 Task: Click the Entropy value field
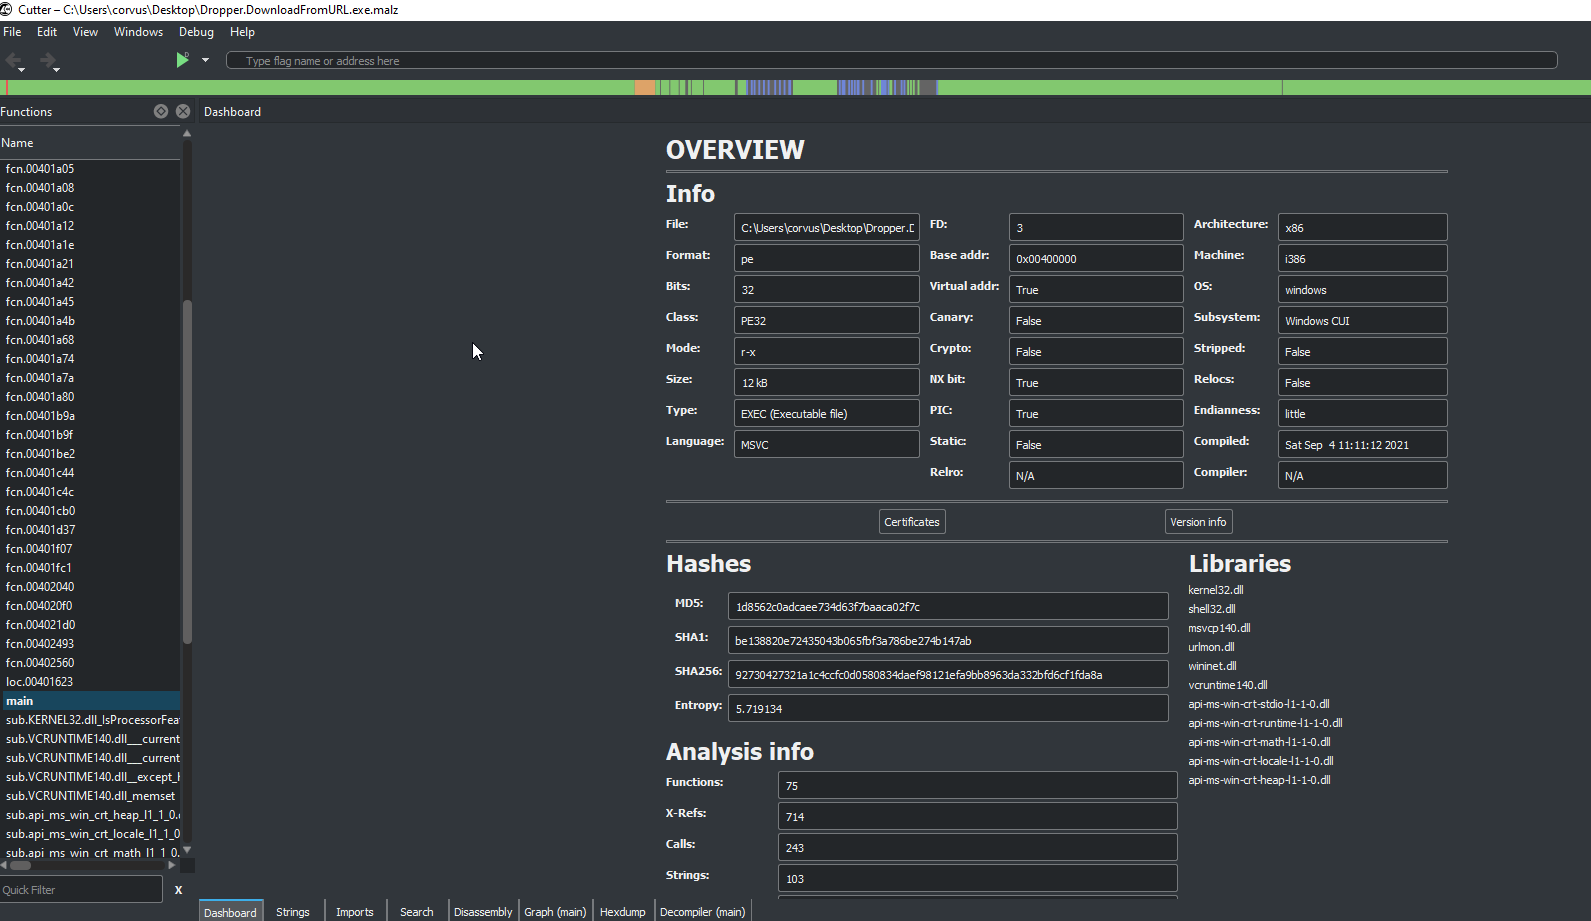(x=948, y=708)
